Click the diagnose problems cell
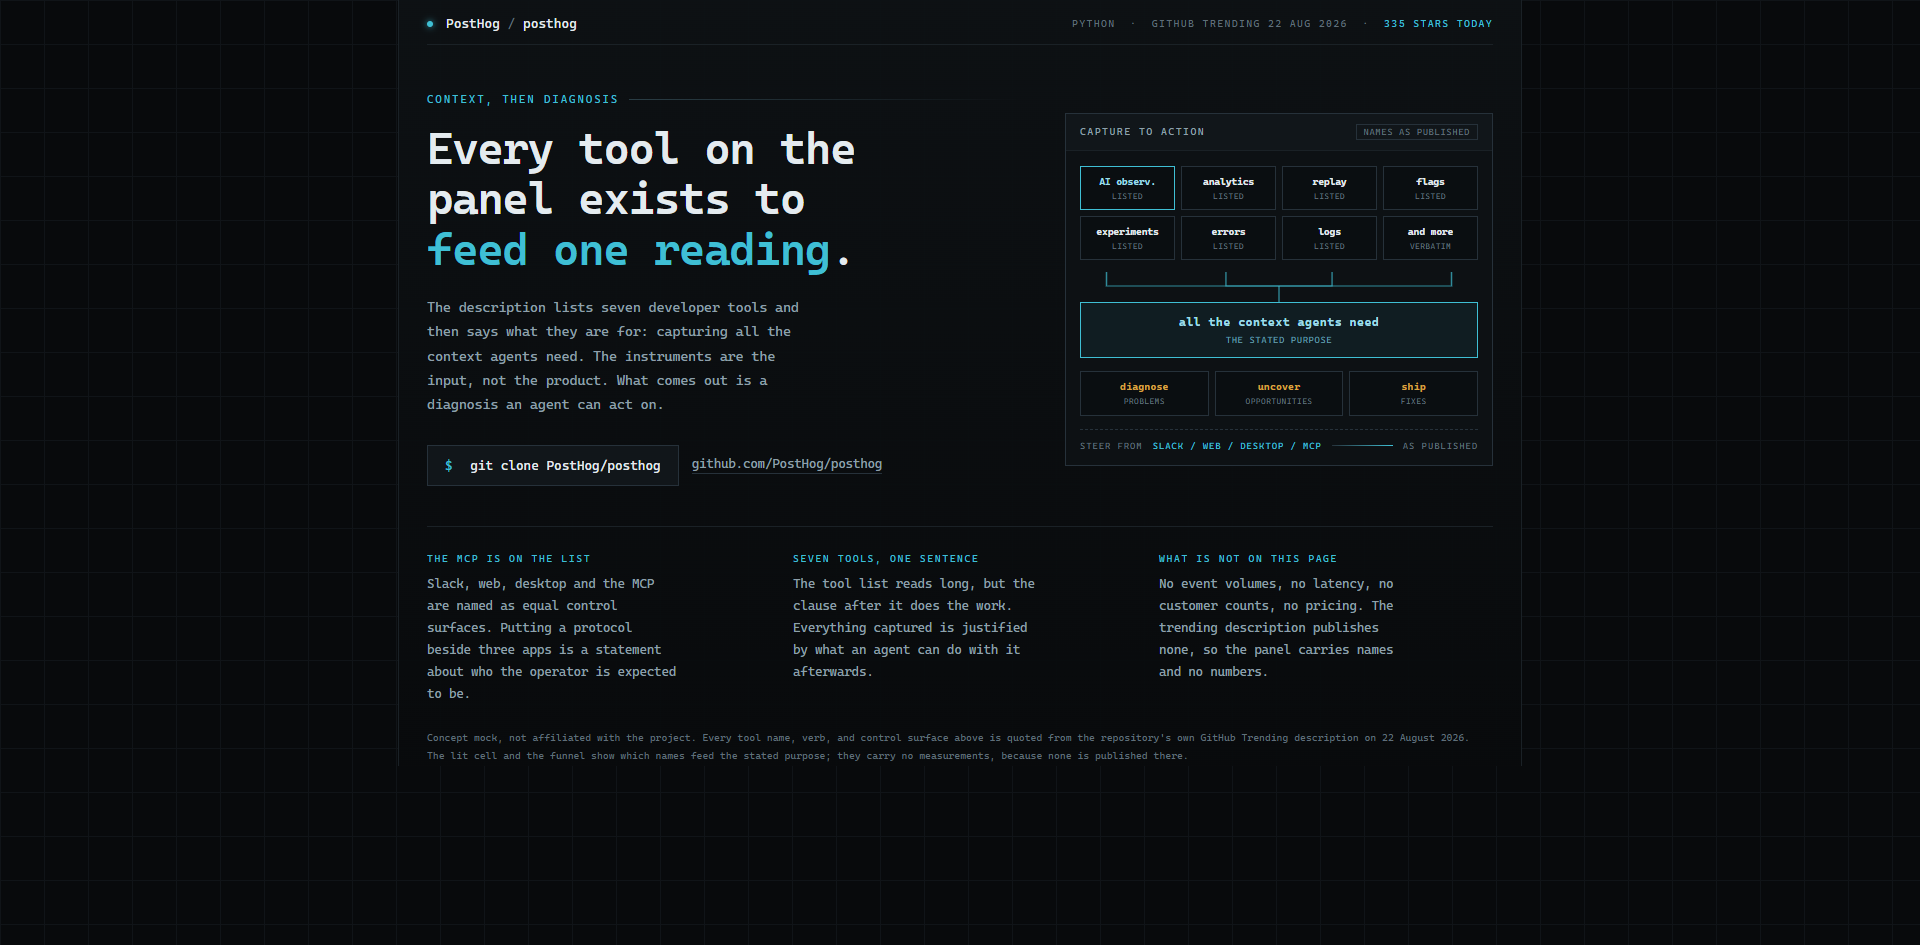 pos(1144,393)
